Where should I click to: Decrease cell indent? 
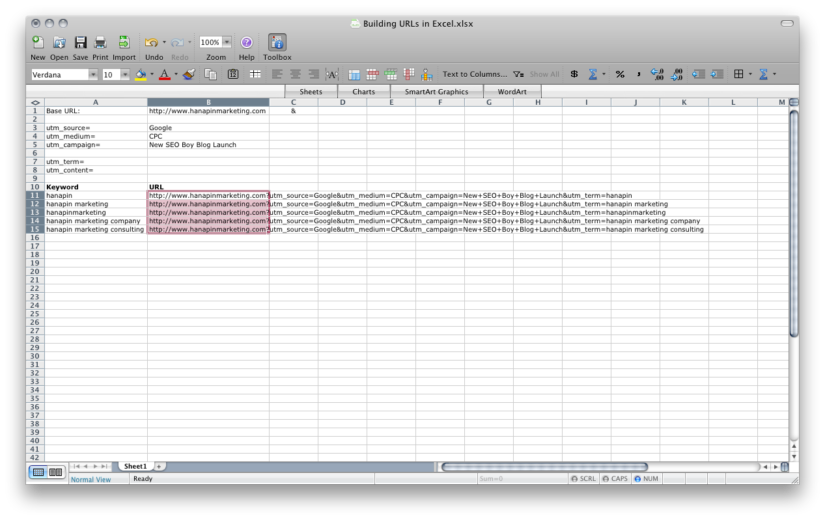click(x=698, y=75)
